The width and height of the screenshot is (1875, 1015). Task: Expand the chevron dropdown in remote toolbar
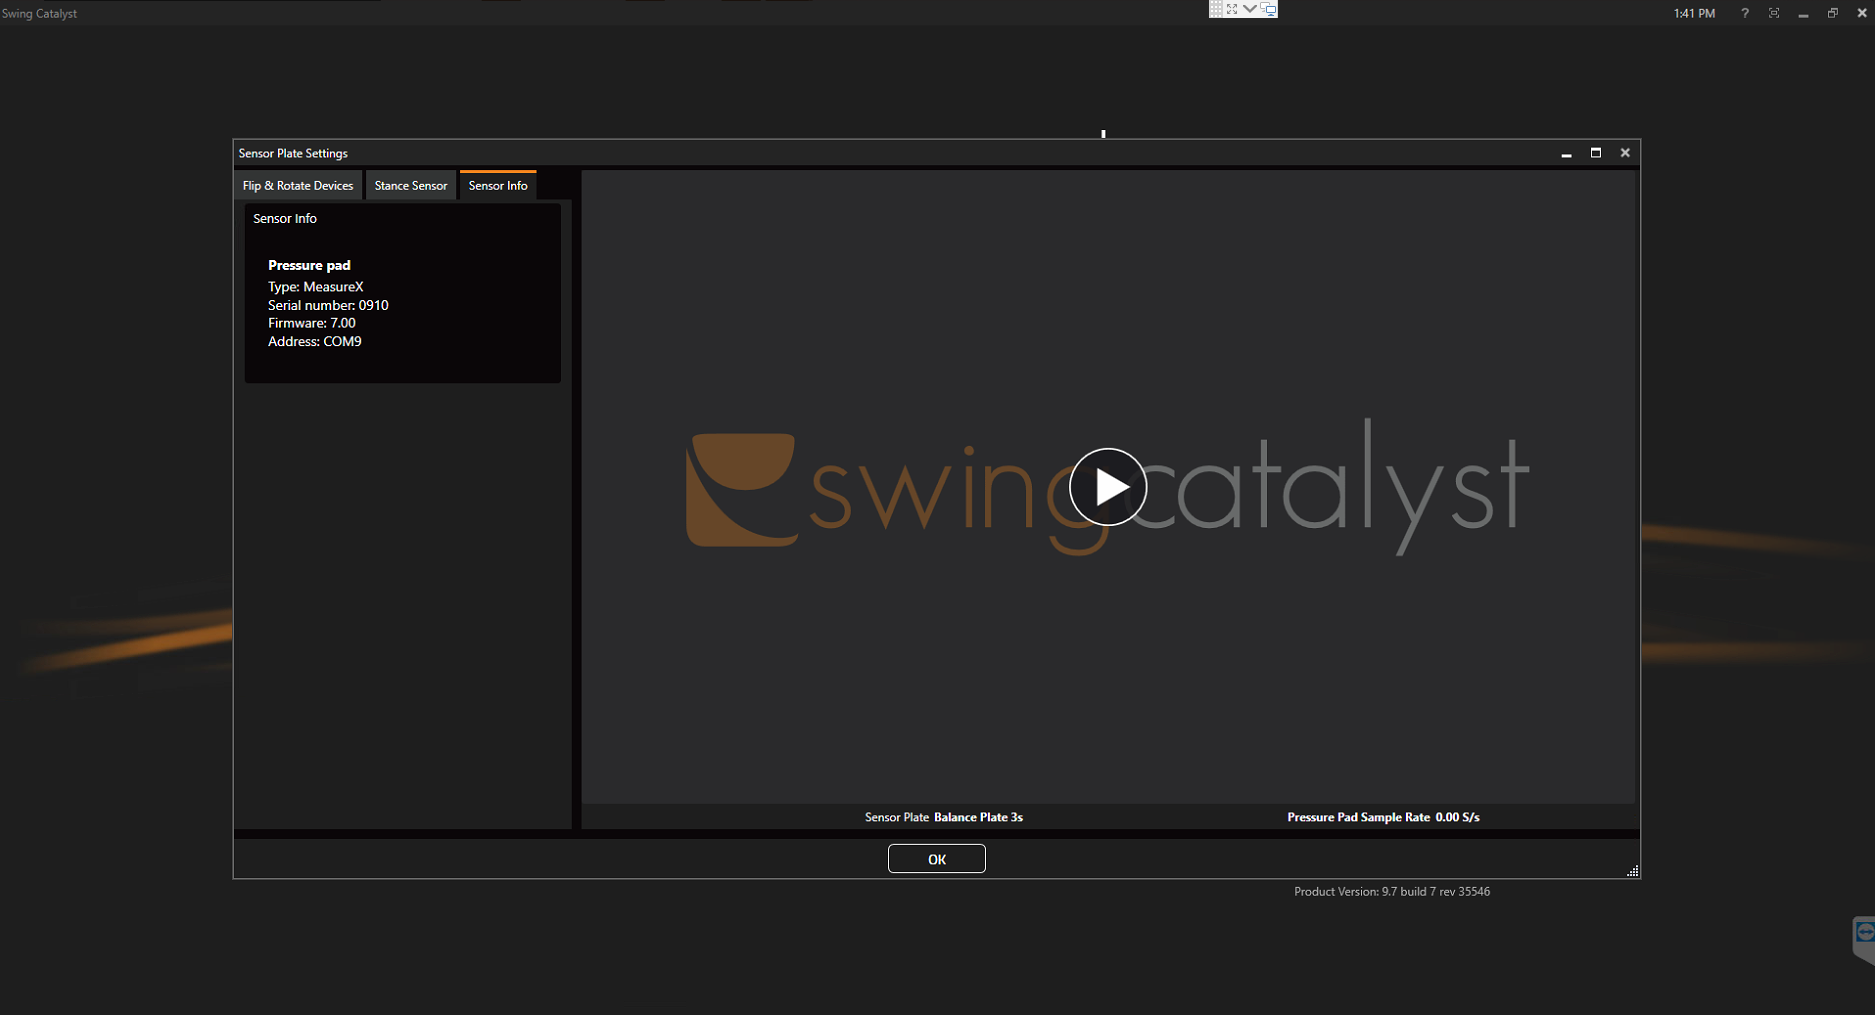tap(1250, 9)
